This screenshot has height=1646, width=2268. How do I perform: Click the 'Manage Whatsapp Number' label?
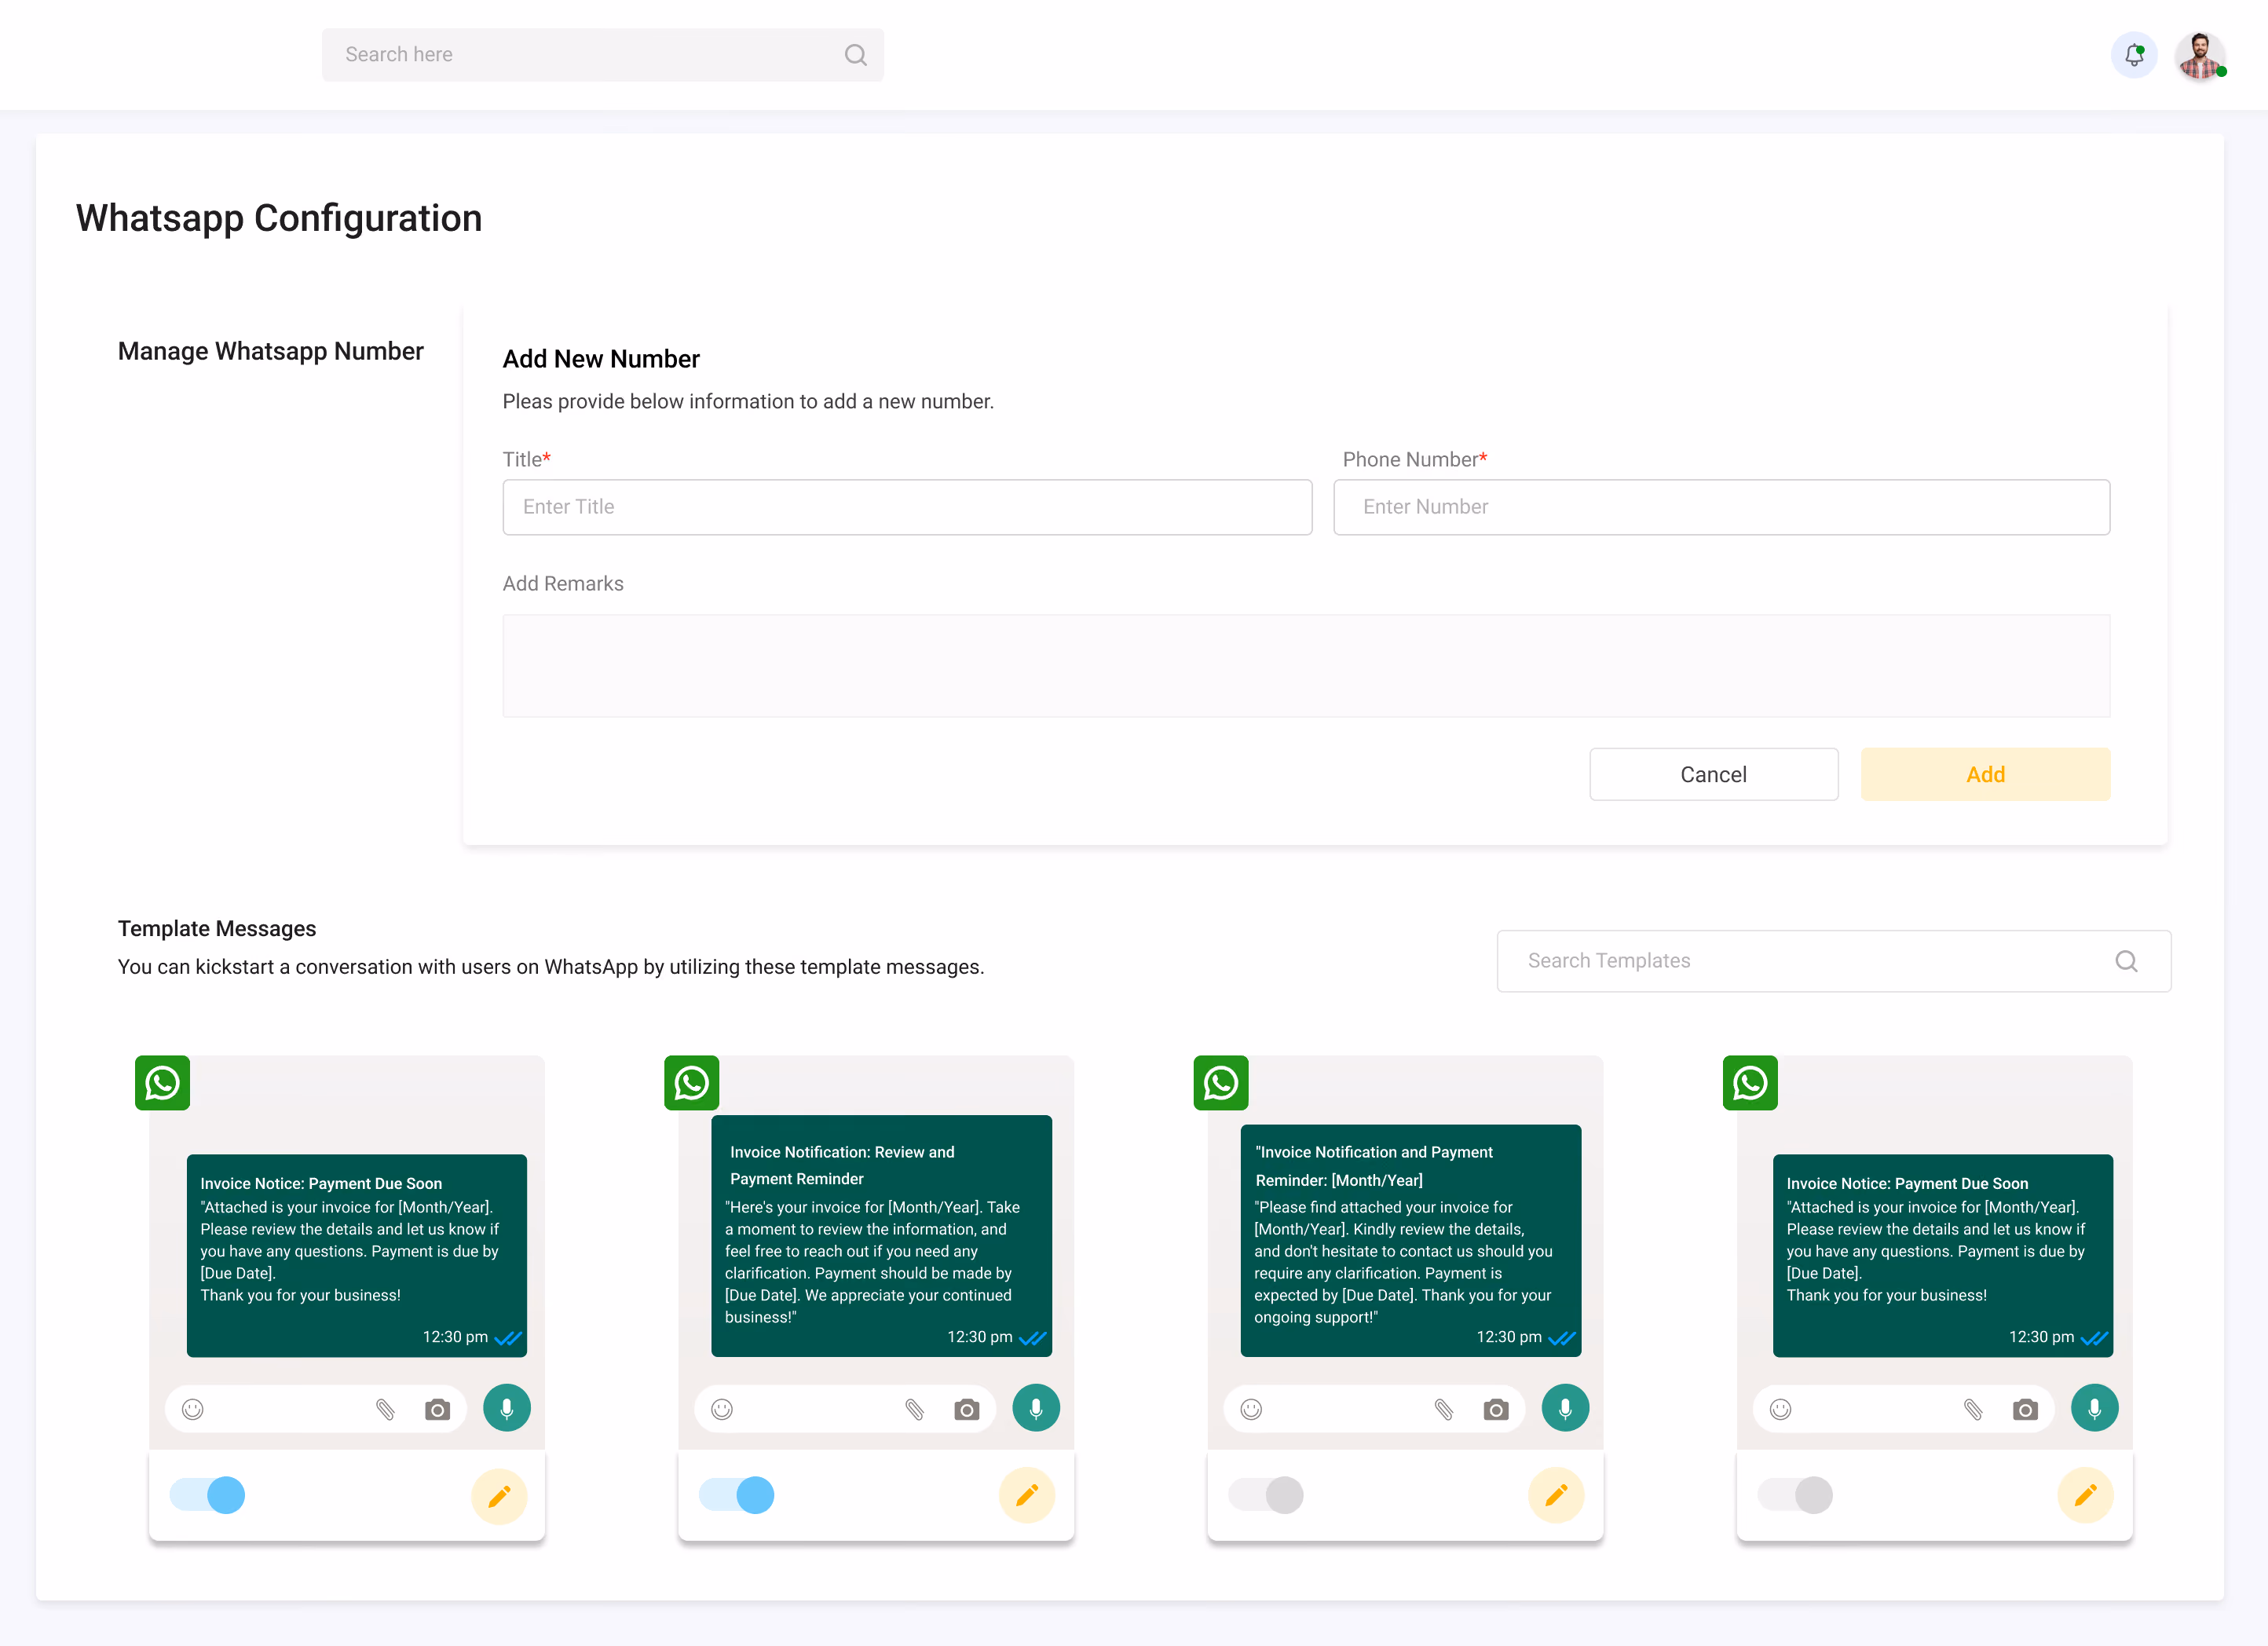click(x=270, y=351)
